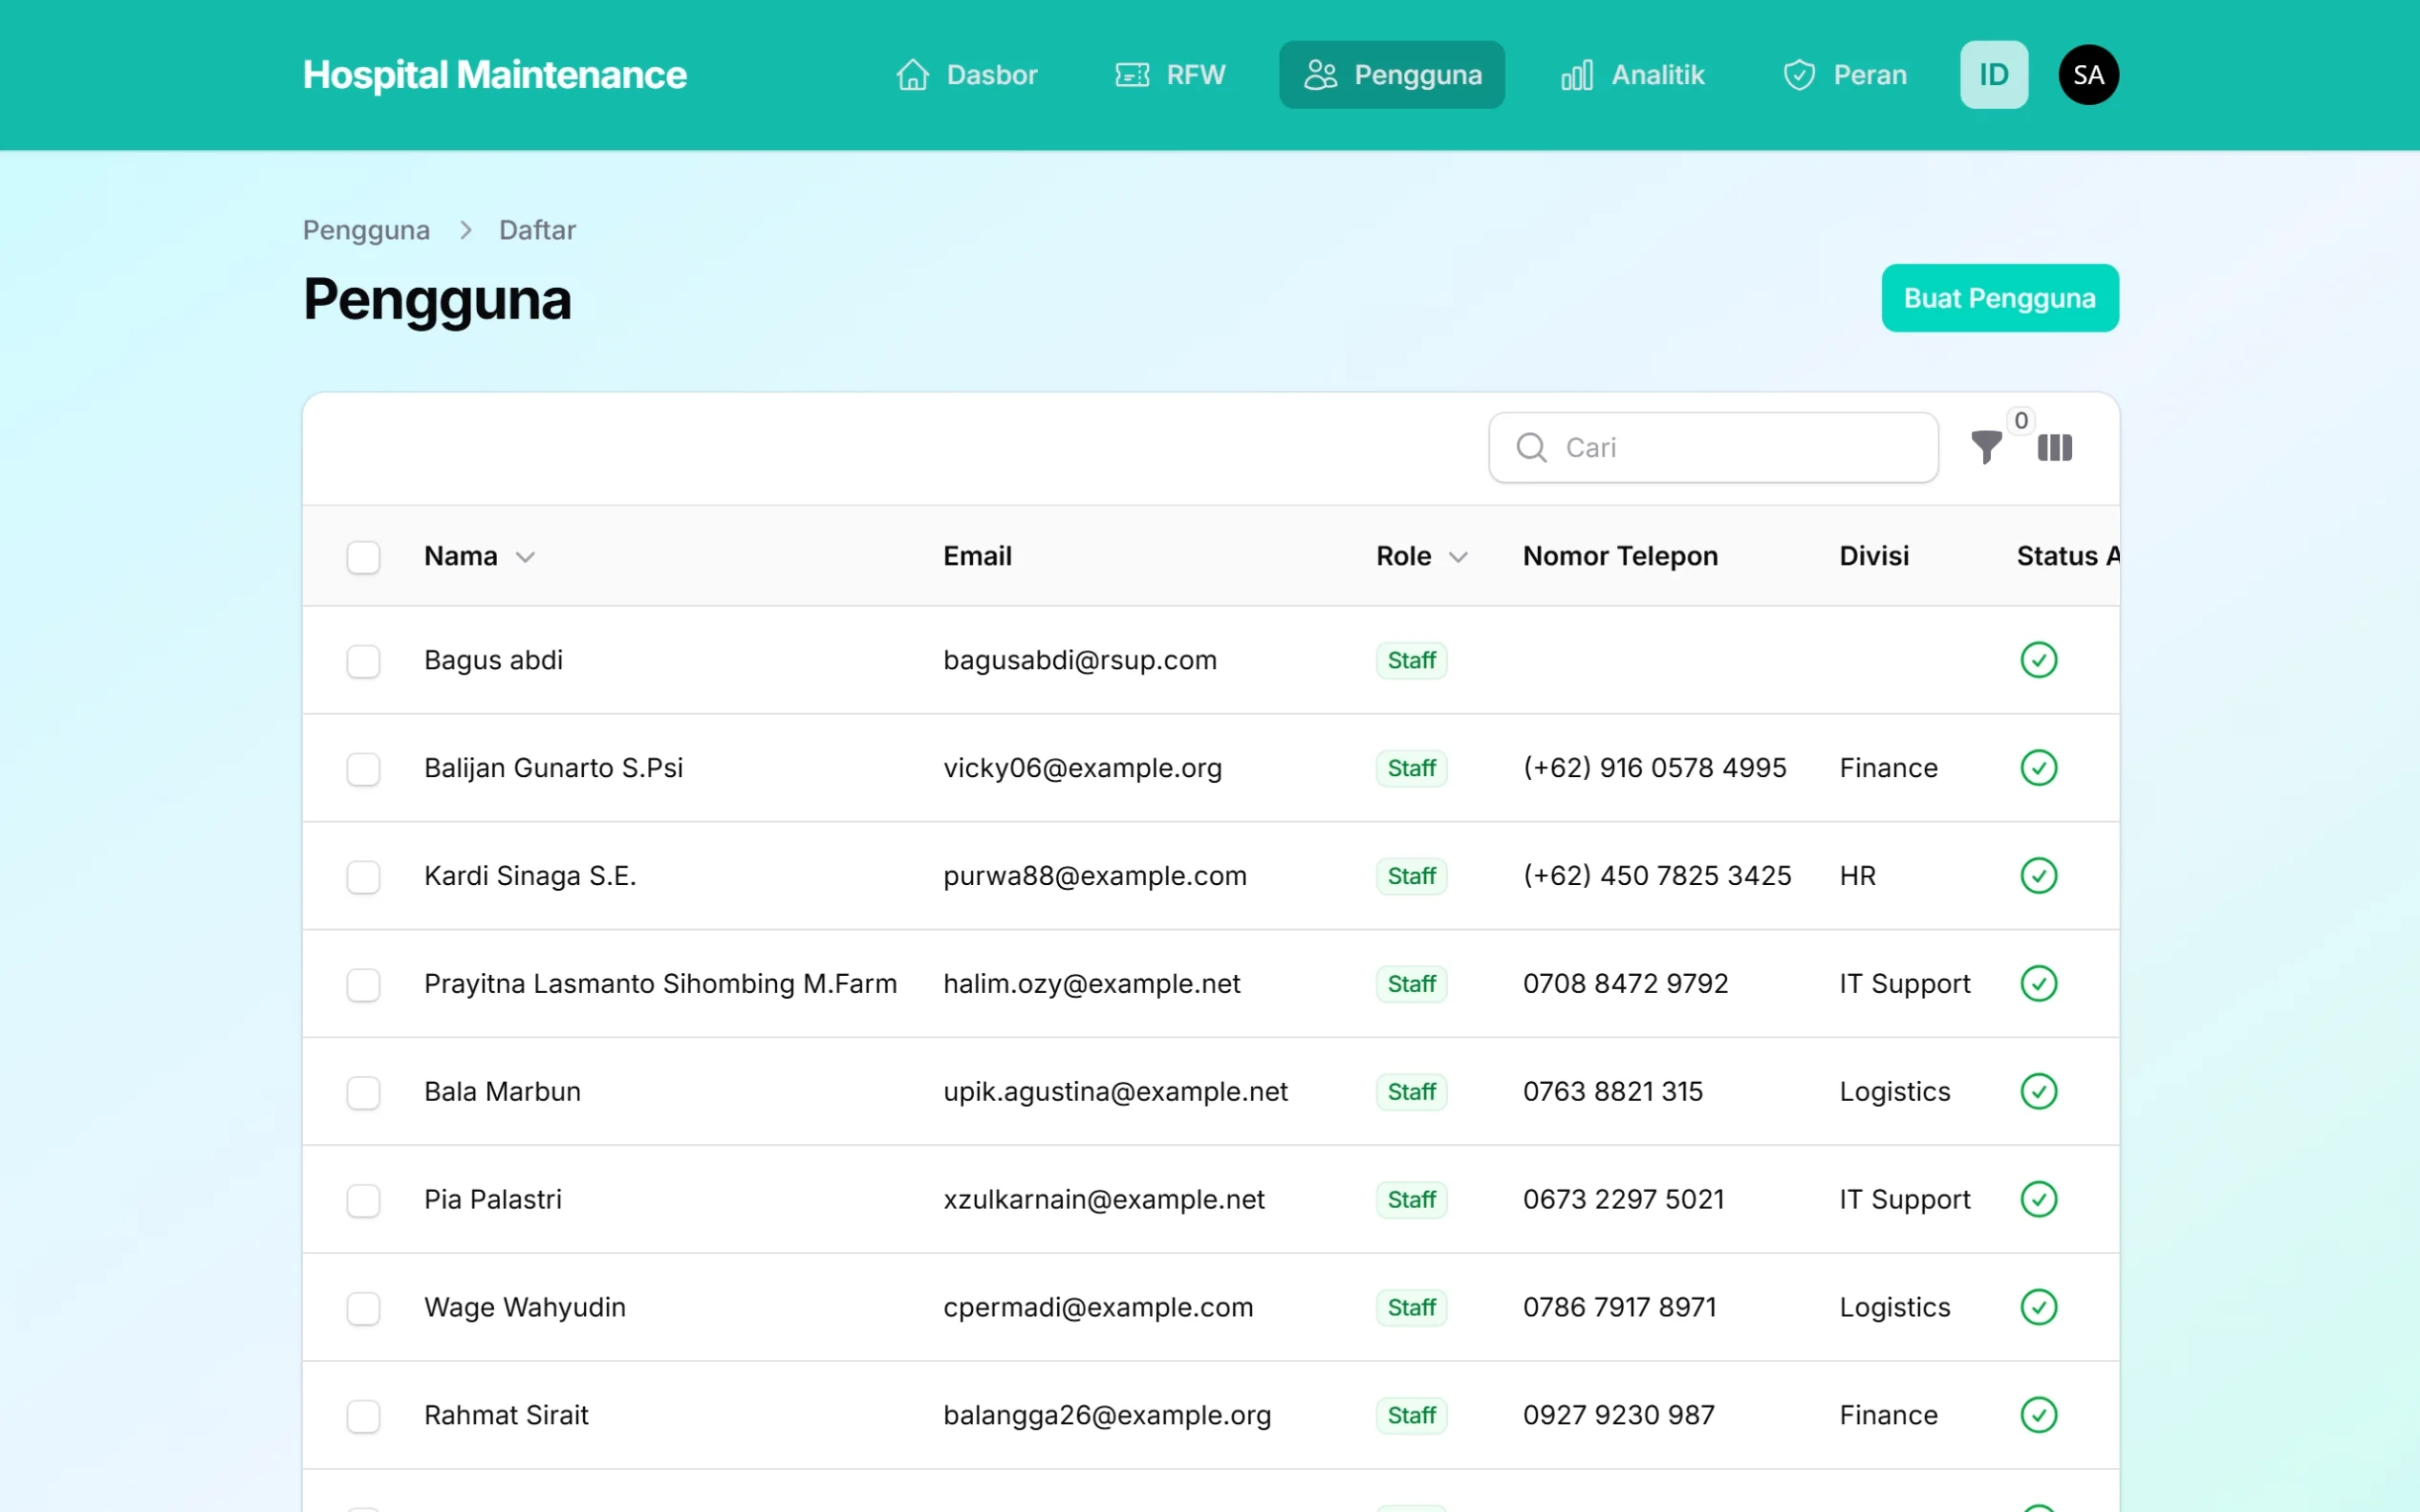Tick the checkbox next to Pia Palastri

coord(363,1201)
